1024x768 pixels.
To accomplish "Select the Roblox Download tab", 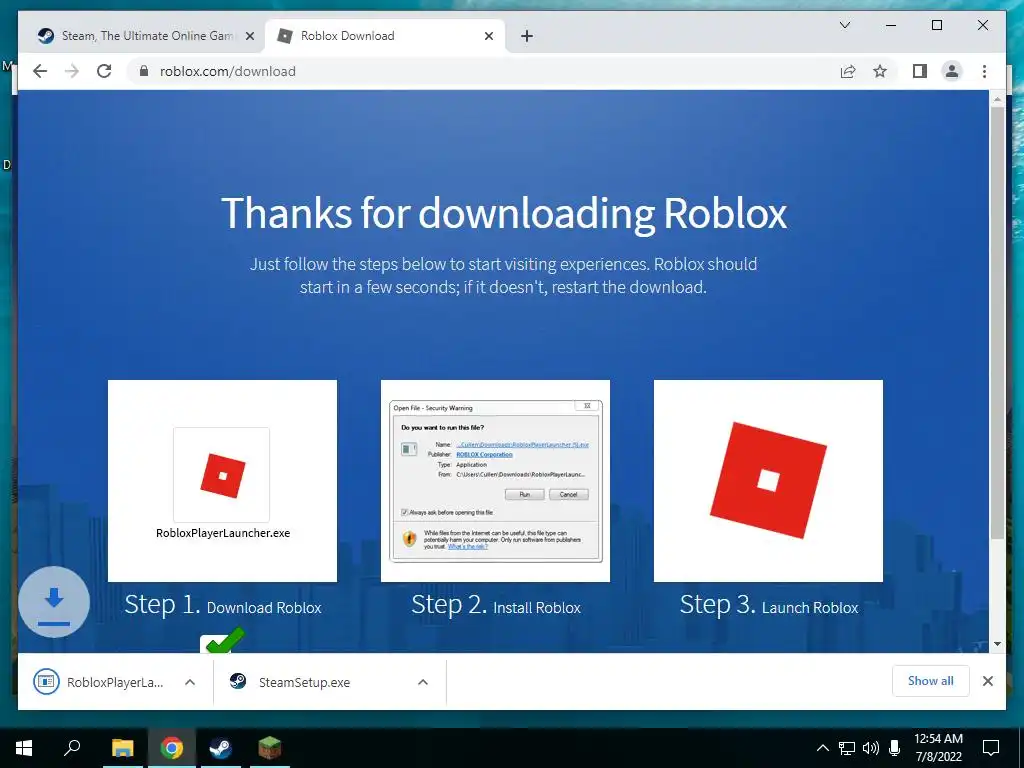I will point(385,36).
